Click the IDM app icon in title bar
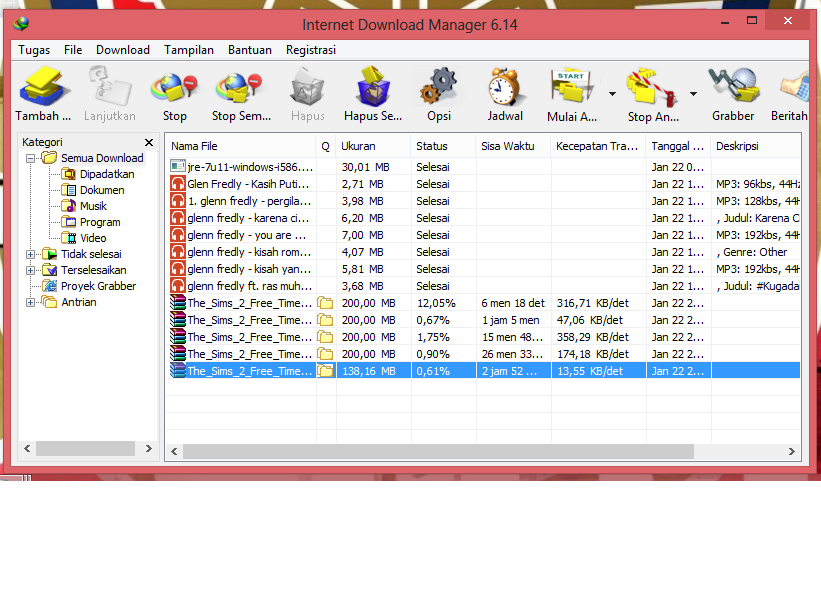This screenshot has width=821, height=614. 21,24
